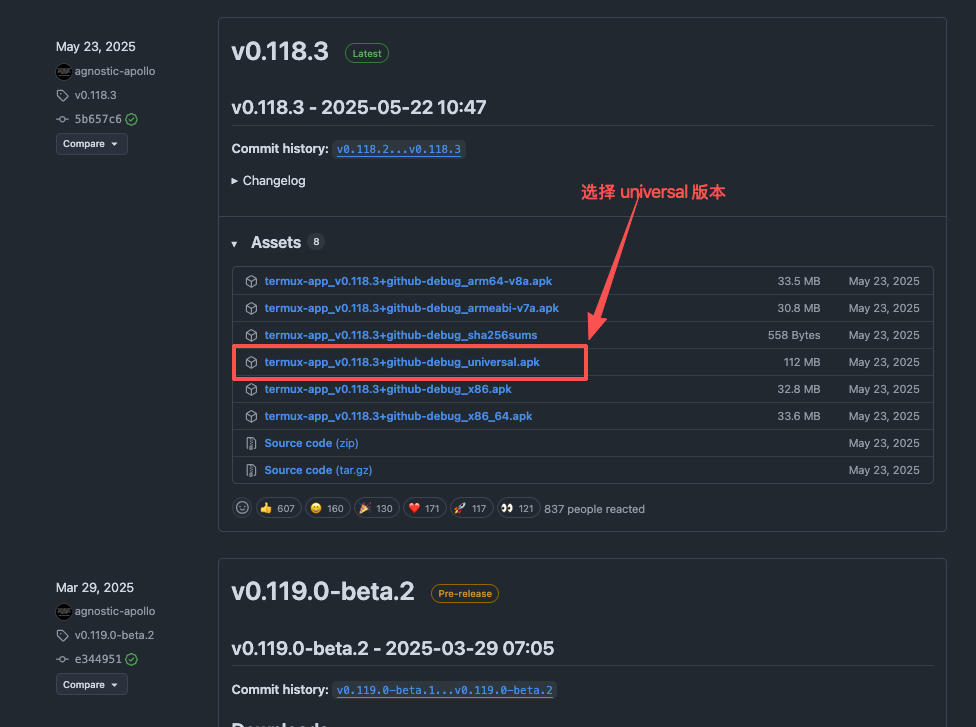Click the tag icon next to v0.119.0-beta.2

coord(62,636)
